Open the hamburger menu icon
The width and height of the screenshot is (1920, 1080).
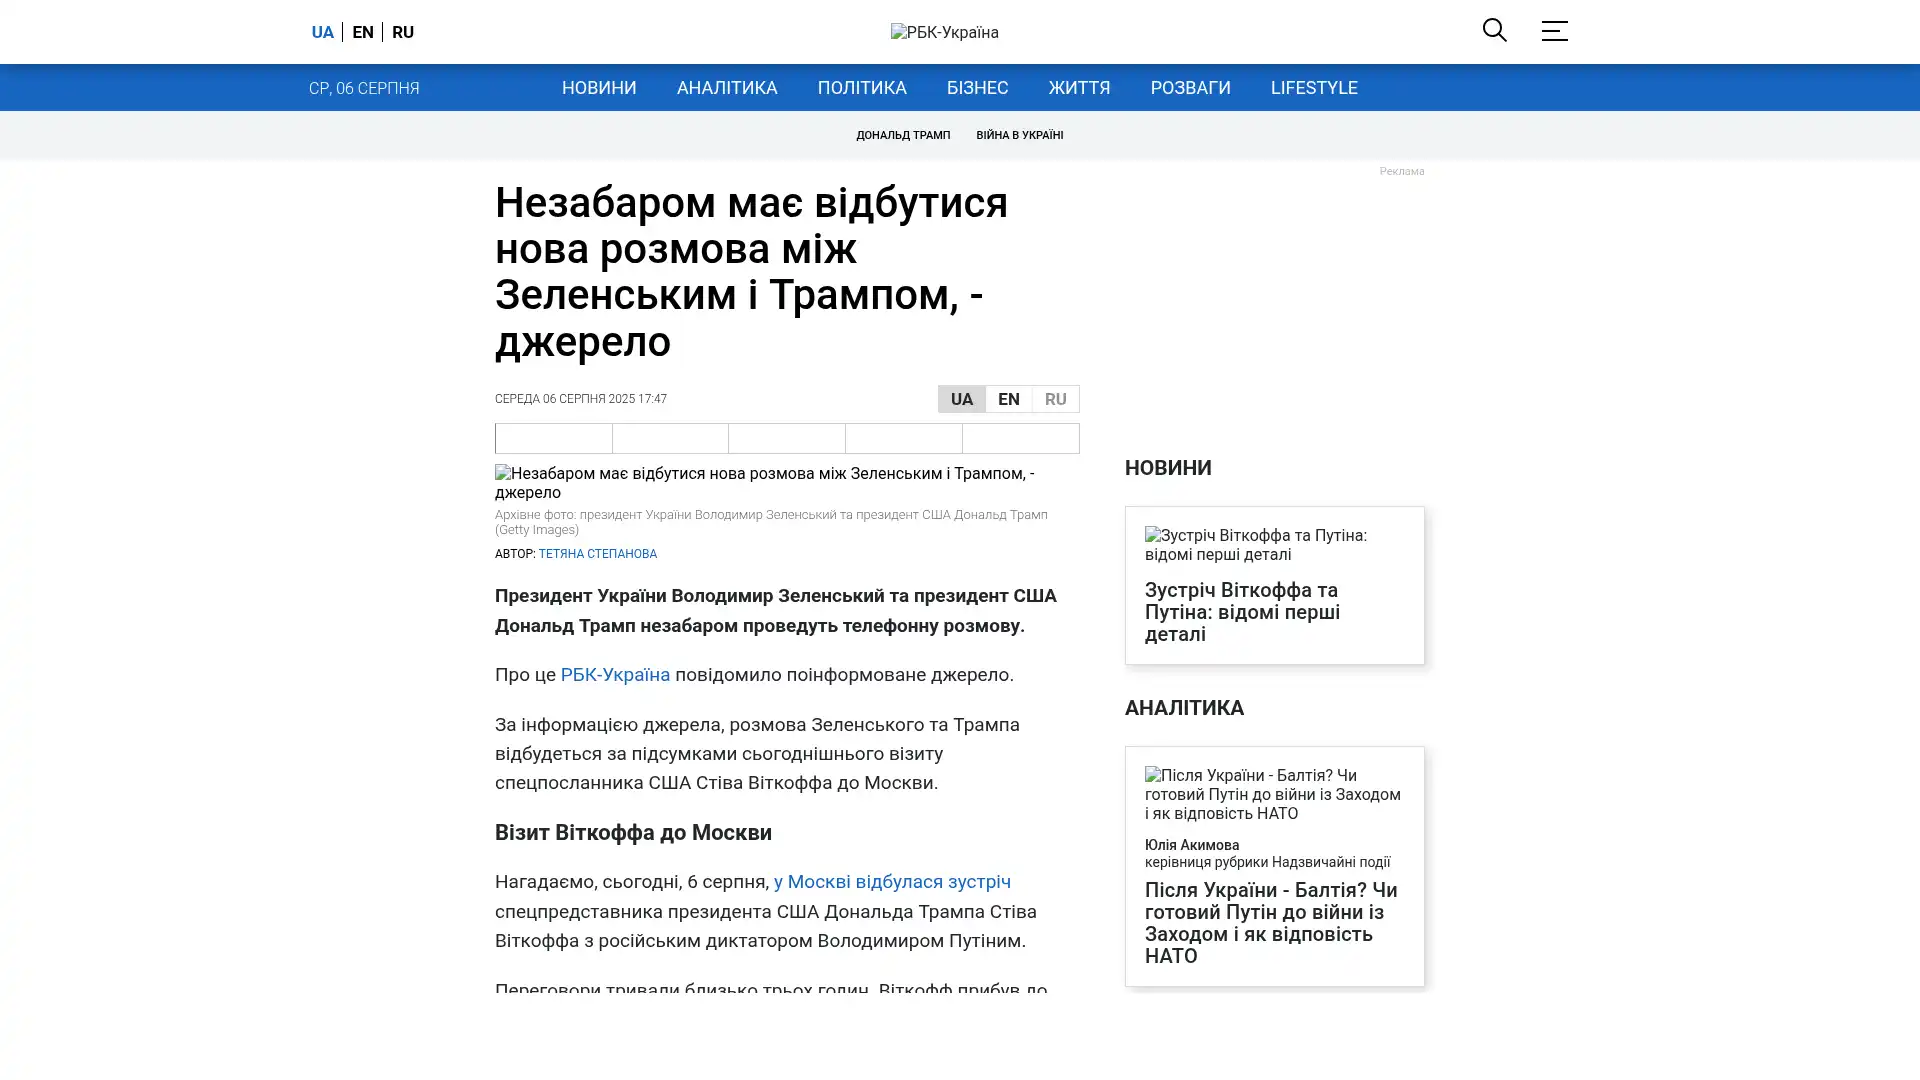(1553, 31)
